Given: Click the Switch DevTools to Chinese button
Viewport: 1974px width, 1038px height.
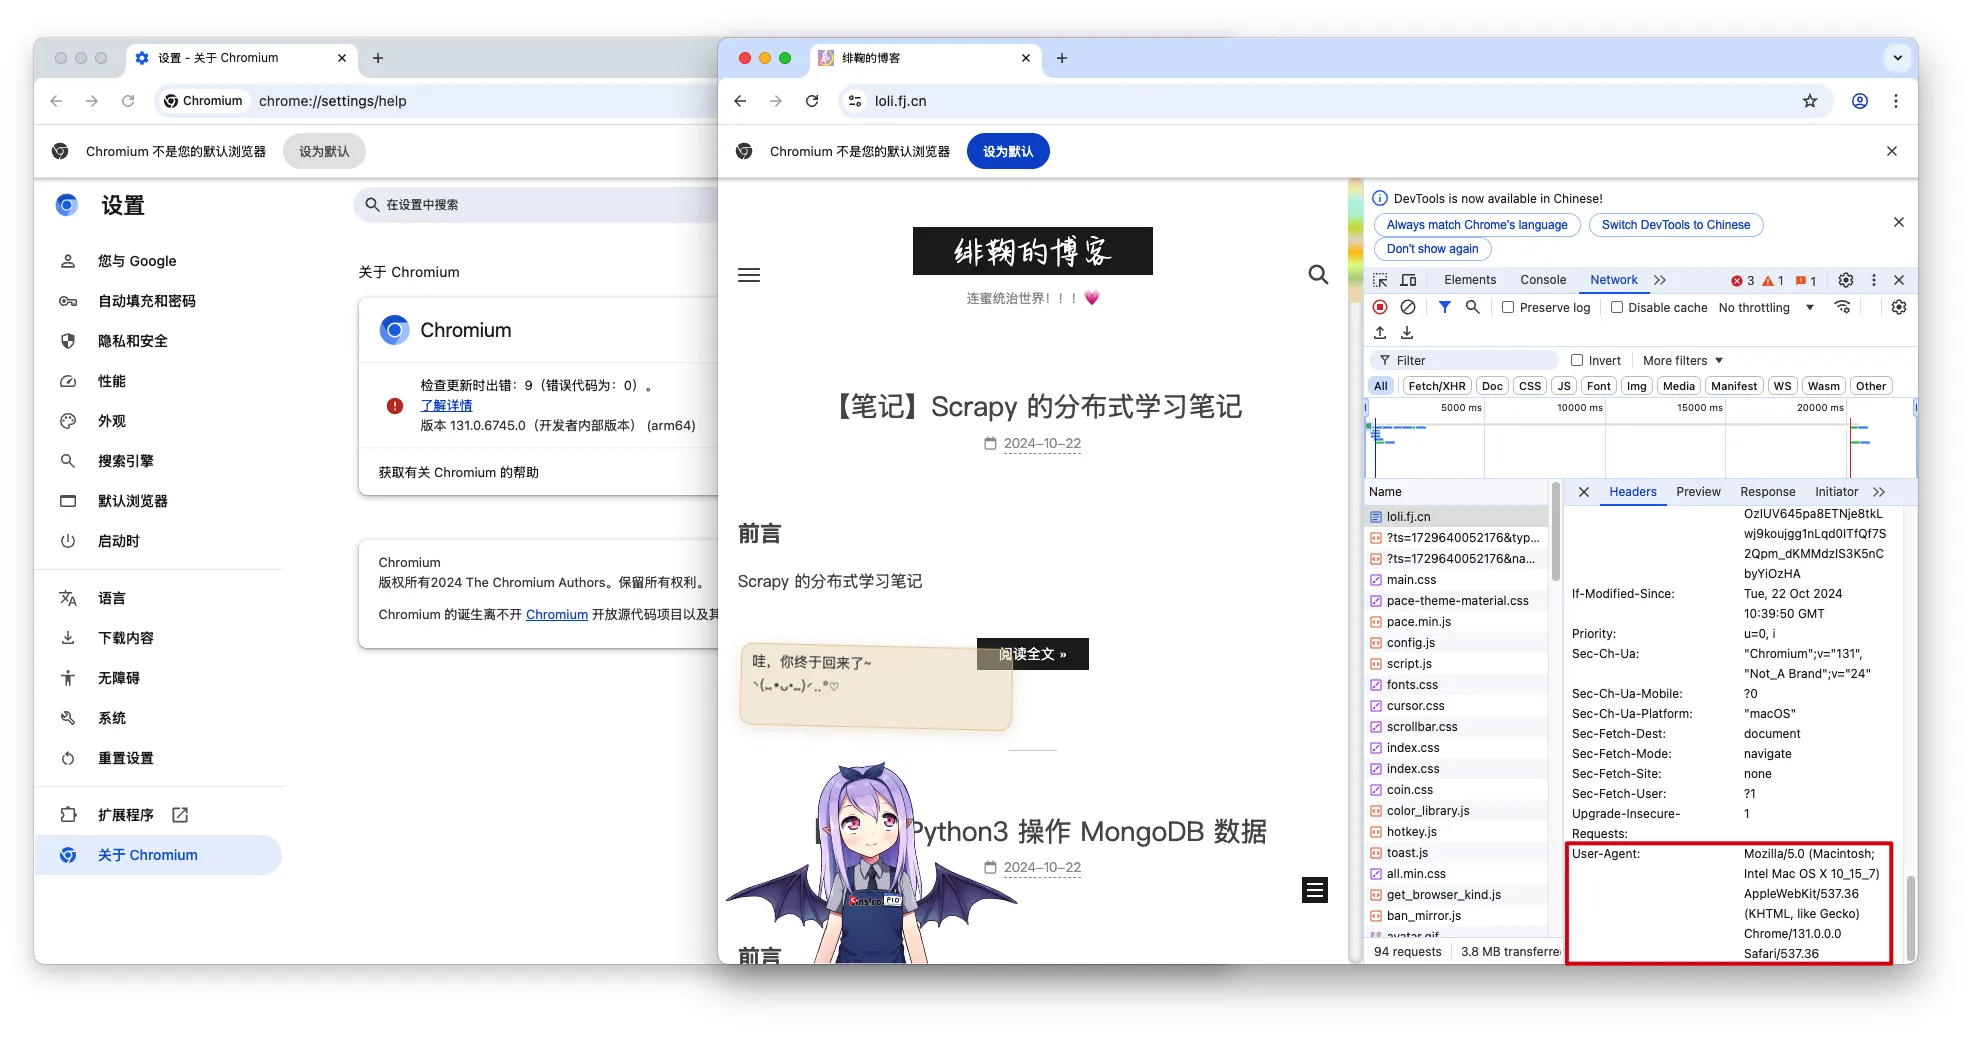Looking at the screenshot, I should tap(1675, 225).
